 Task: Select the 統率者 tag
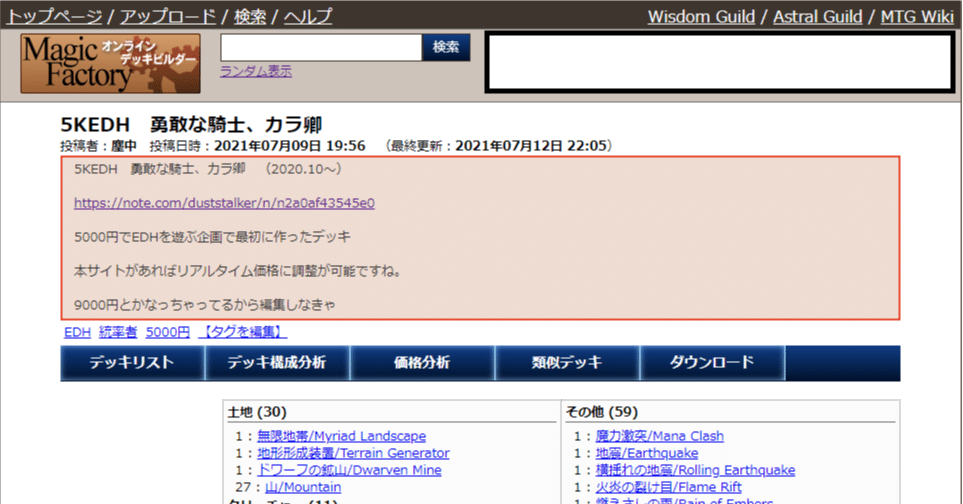[x=118, y=332]
